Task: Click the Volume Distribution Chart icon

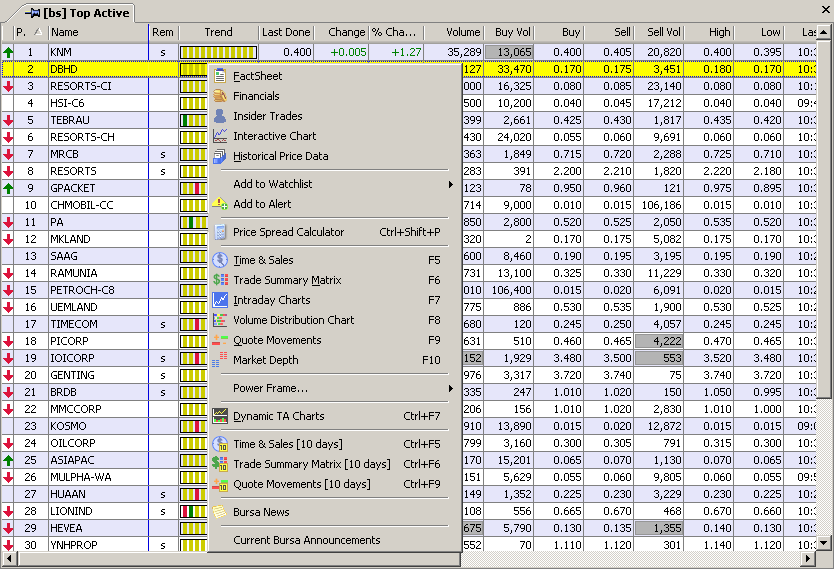Action: (220, 320)
